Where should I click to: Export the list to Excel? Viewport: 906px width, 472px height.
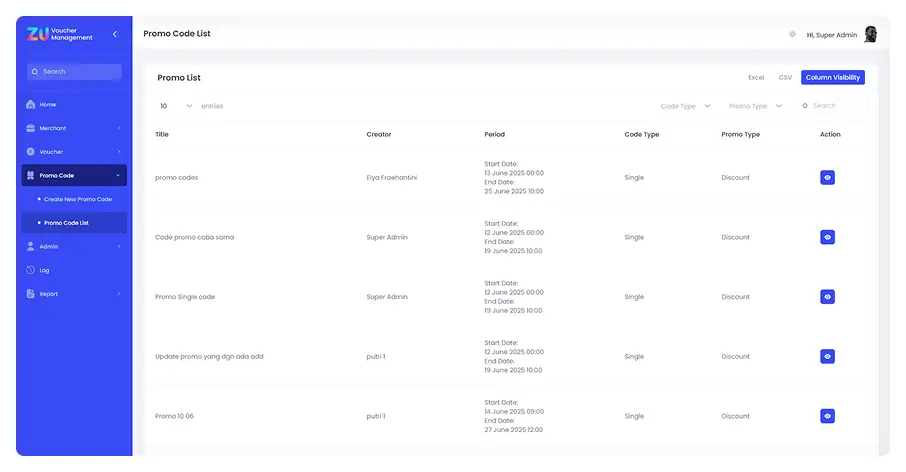(x=756, y=77)
